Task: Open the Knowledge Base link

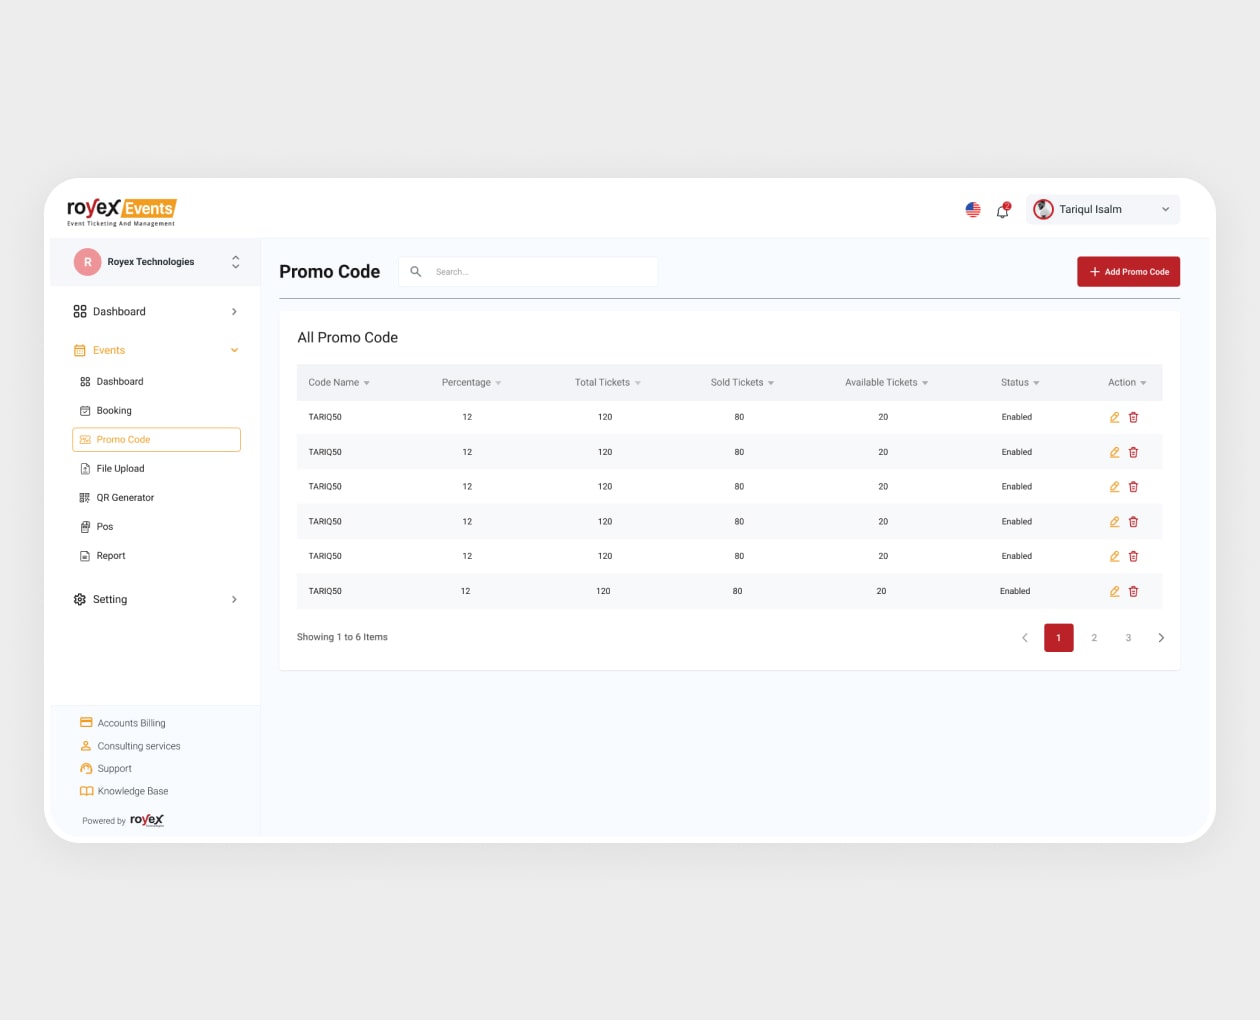Action: 132,792
